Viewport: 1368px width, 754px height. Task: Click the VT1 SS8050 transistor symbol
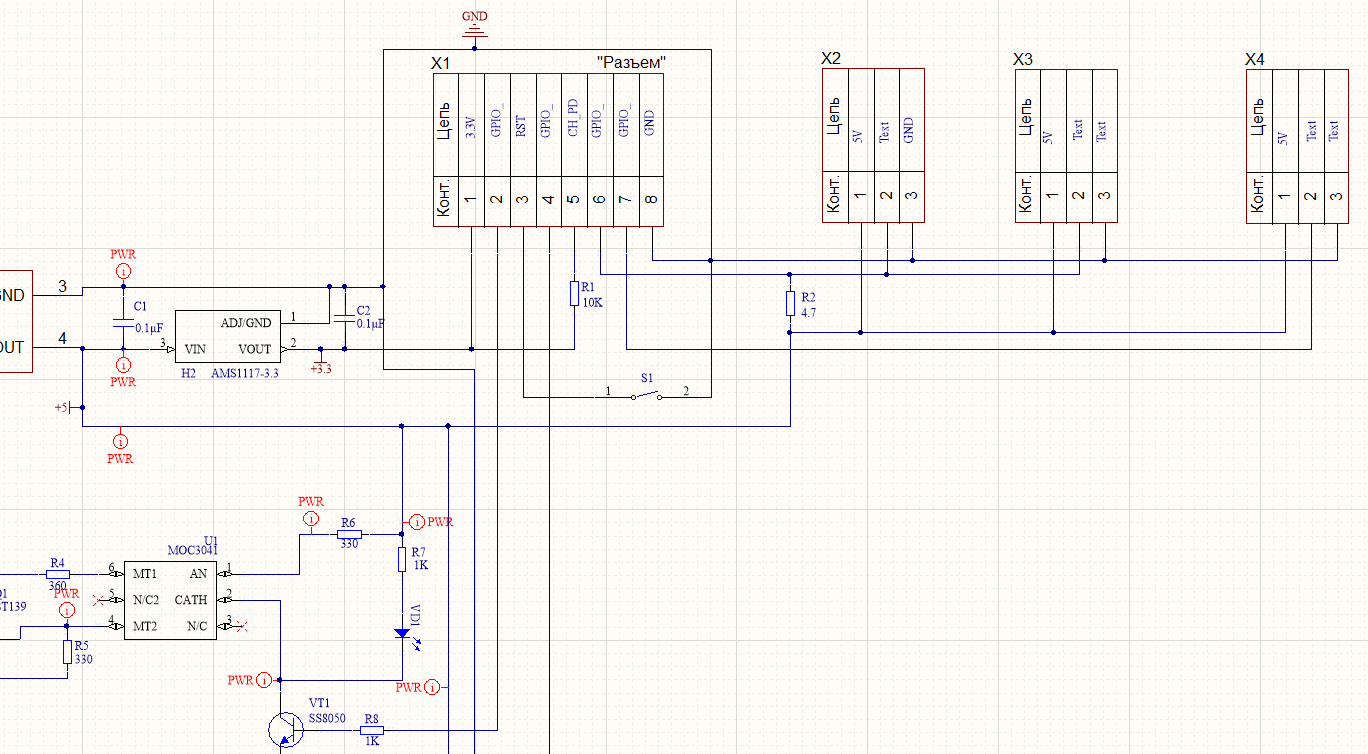click(286, 729)
